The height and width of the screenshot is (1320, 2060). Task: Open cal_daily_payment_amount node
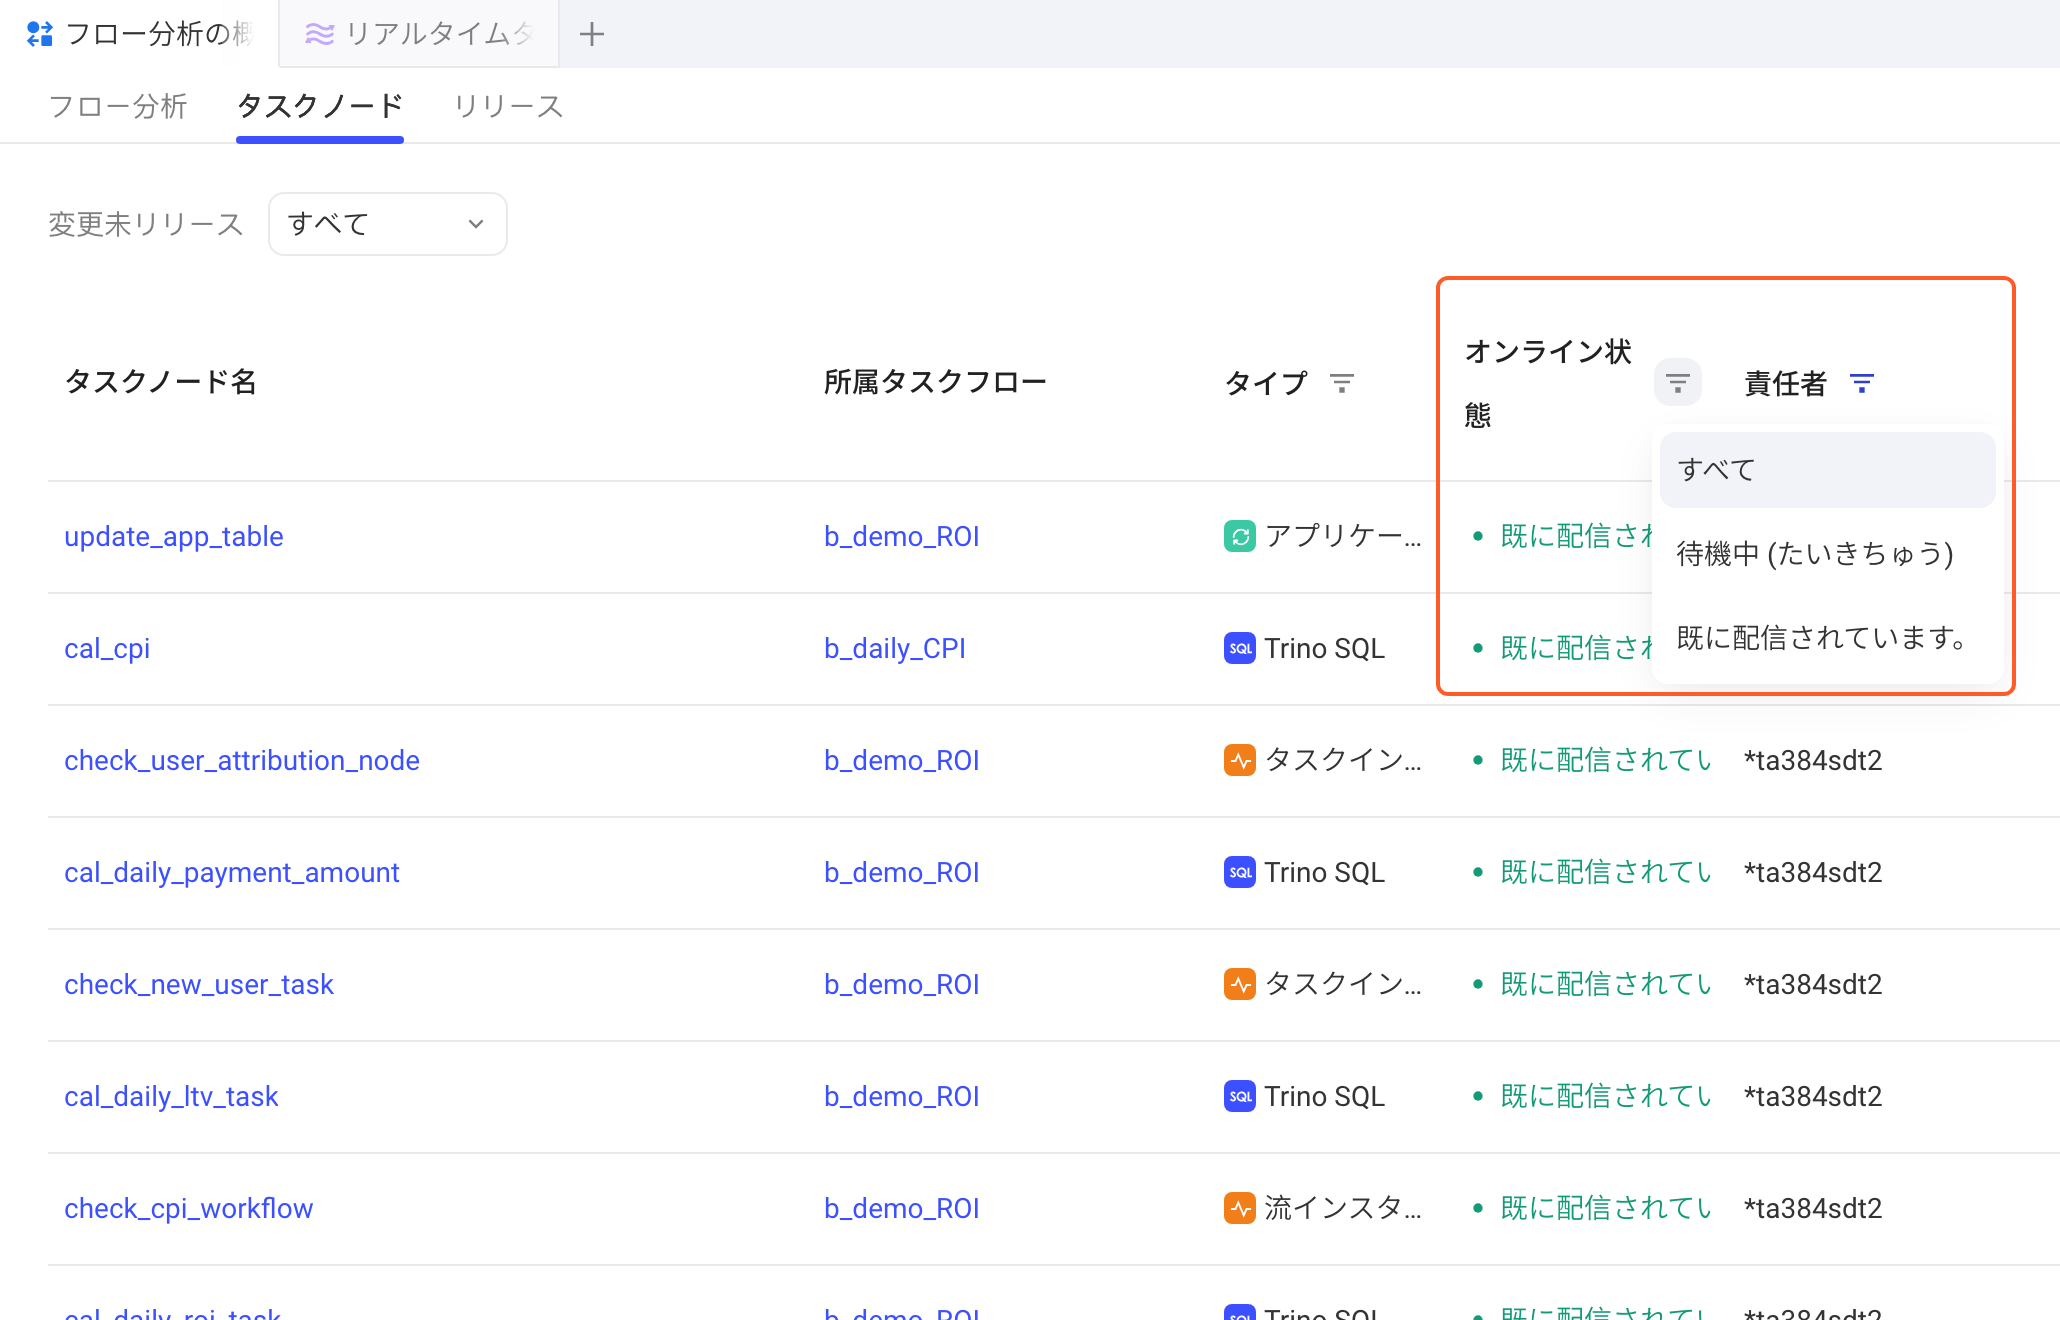(x=232, y=872)
